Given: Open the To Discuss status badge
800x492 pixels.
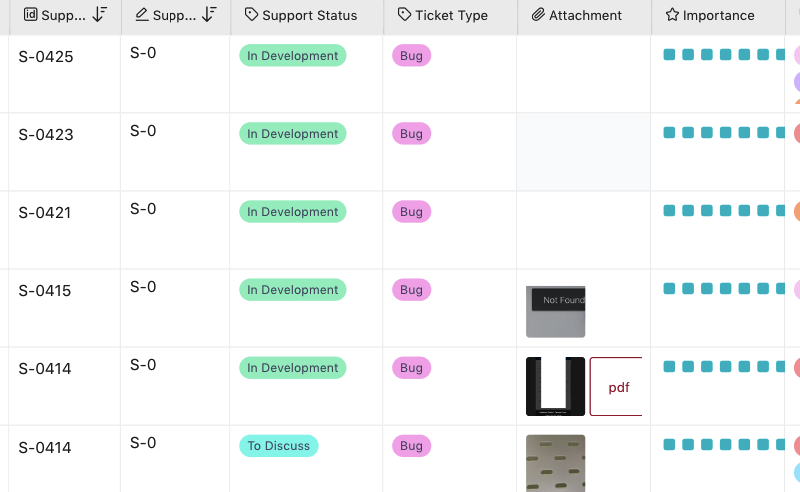Looking at the screenshot, I should coord(278,446).
